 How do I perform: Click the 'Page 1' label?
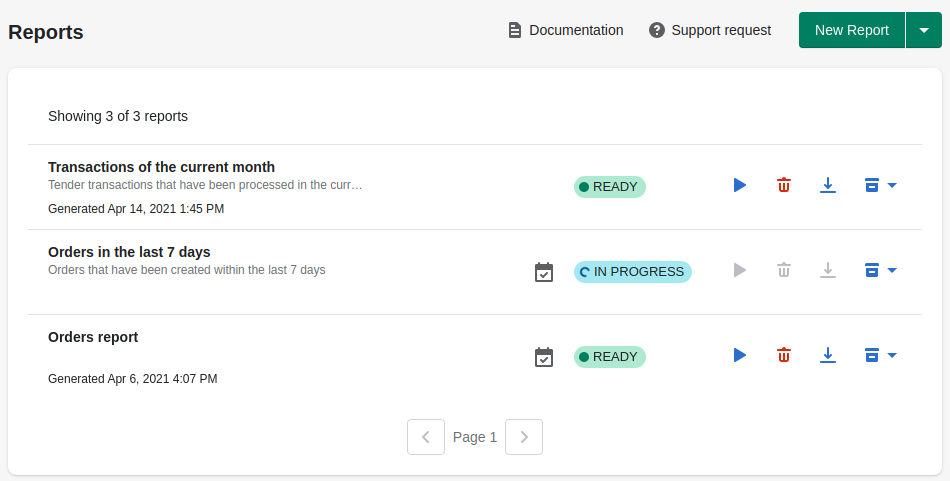[475, 437]
